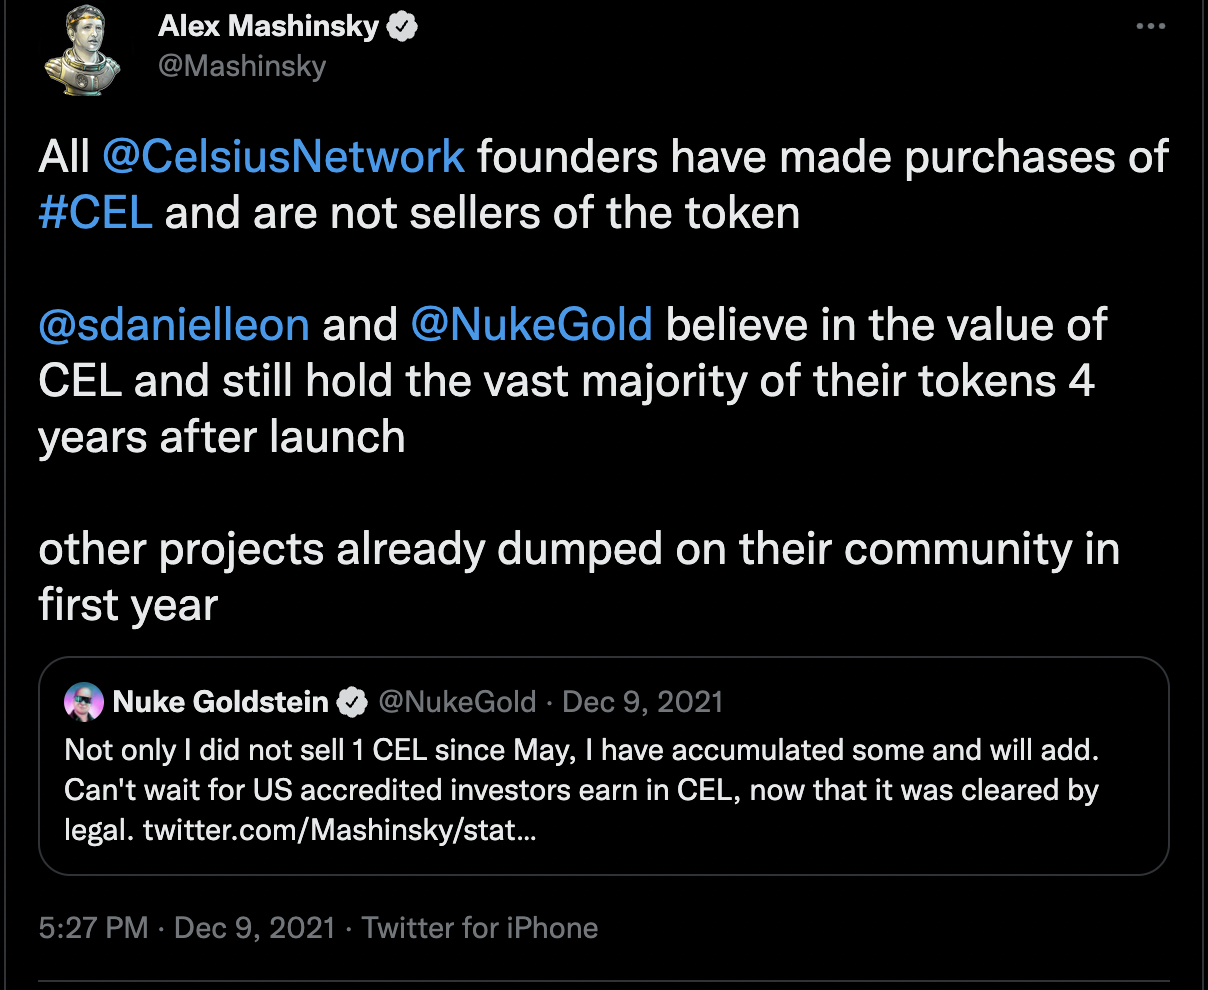Open the @CelsiusNetwork mention link
Screen dimensions: 1208x990
pyautogui.click(x=283, y=157)
